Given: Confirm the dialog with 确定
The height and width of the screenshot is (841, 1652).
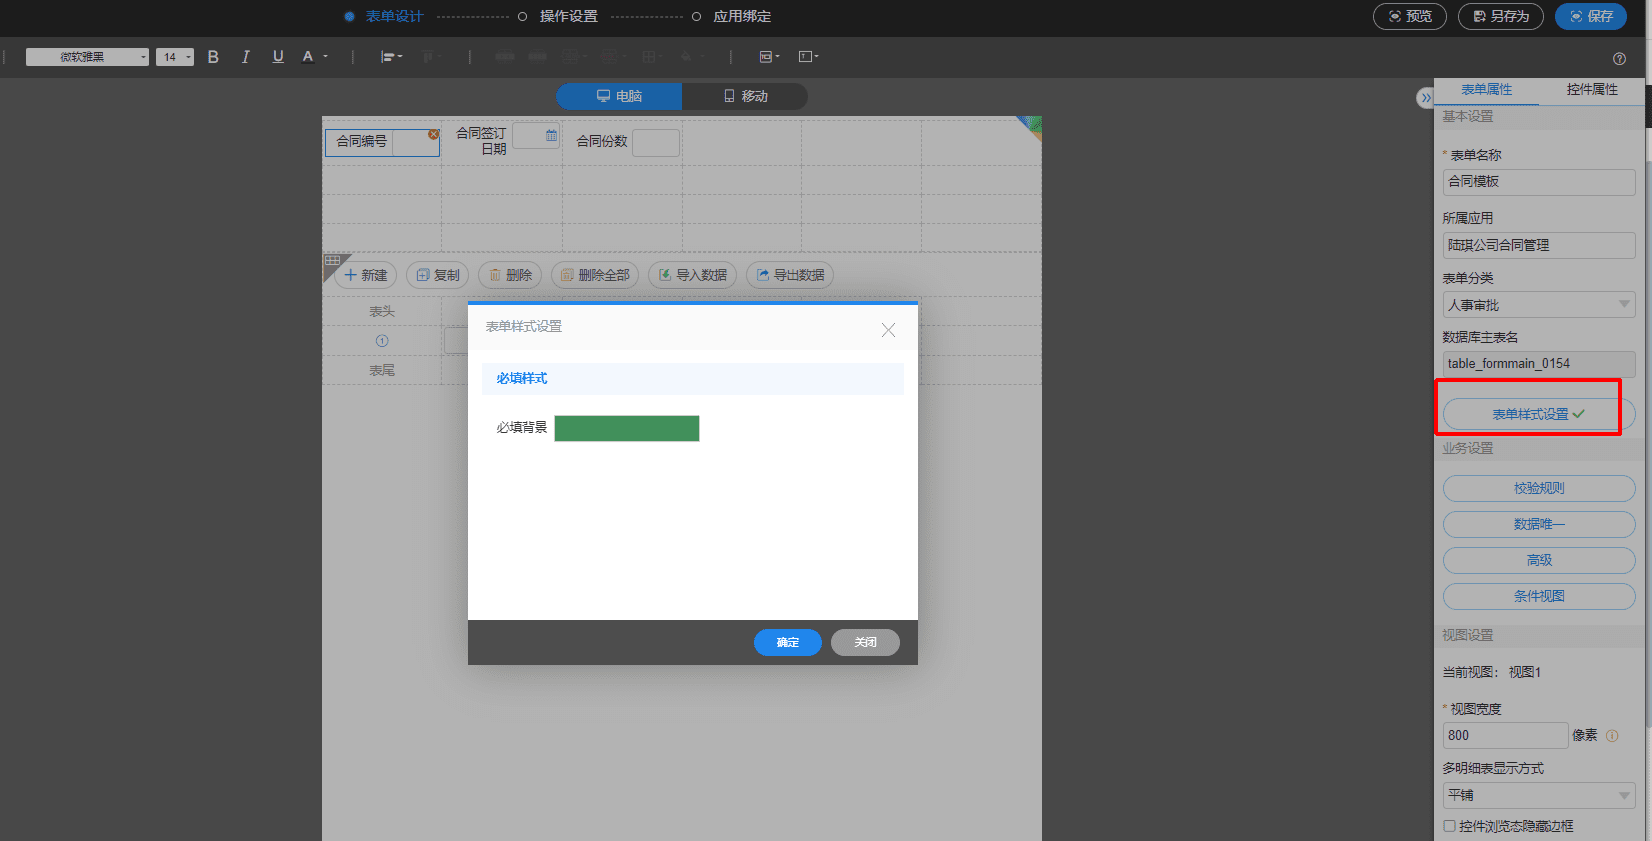Looking at the screenshot, I should (788, 642).
